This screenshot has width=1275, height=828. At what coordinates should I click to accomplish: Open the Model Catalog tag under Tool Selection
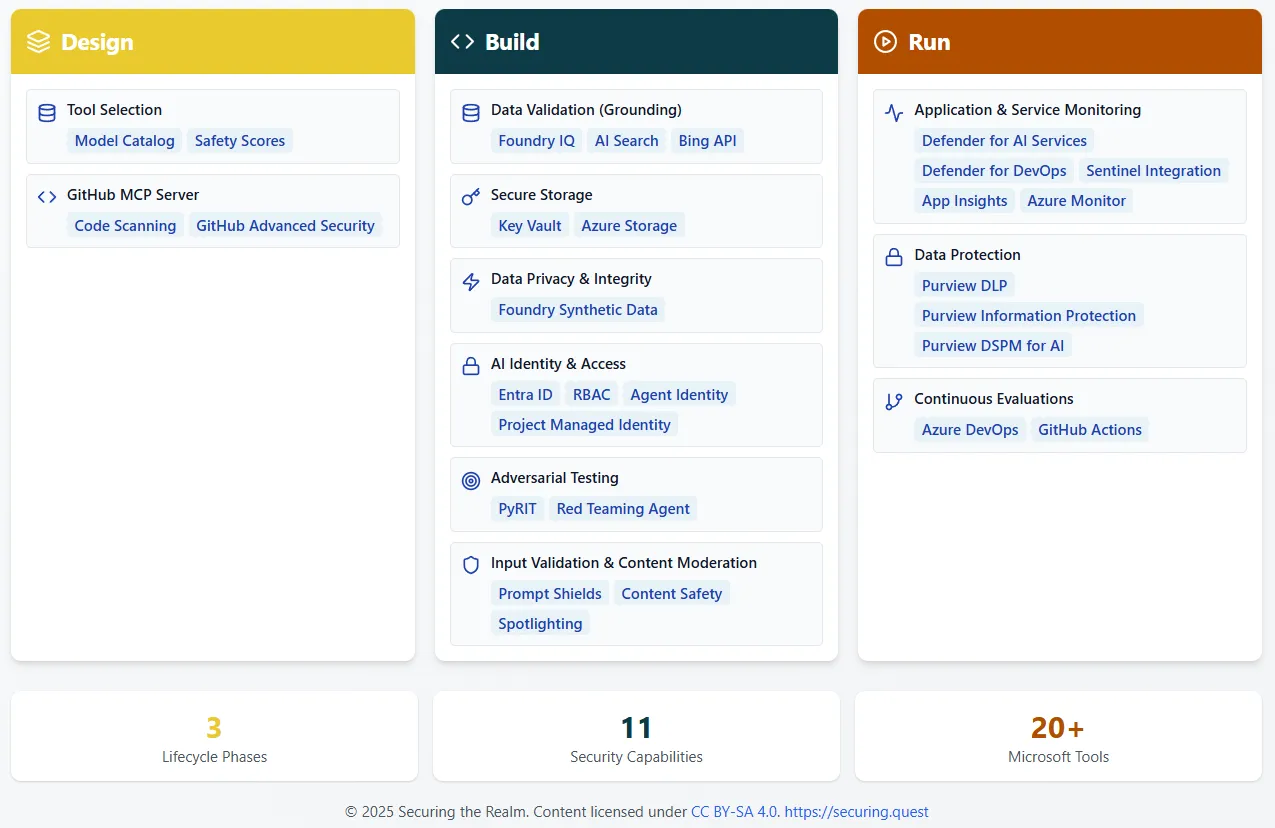coord(124,141)
